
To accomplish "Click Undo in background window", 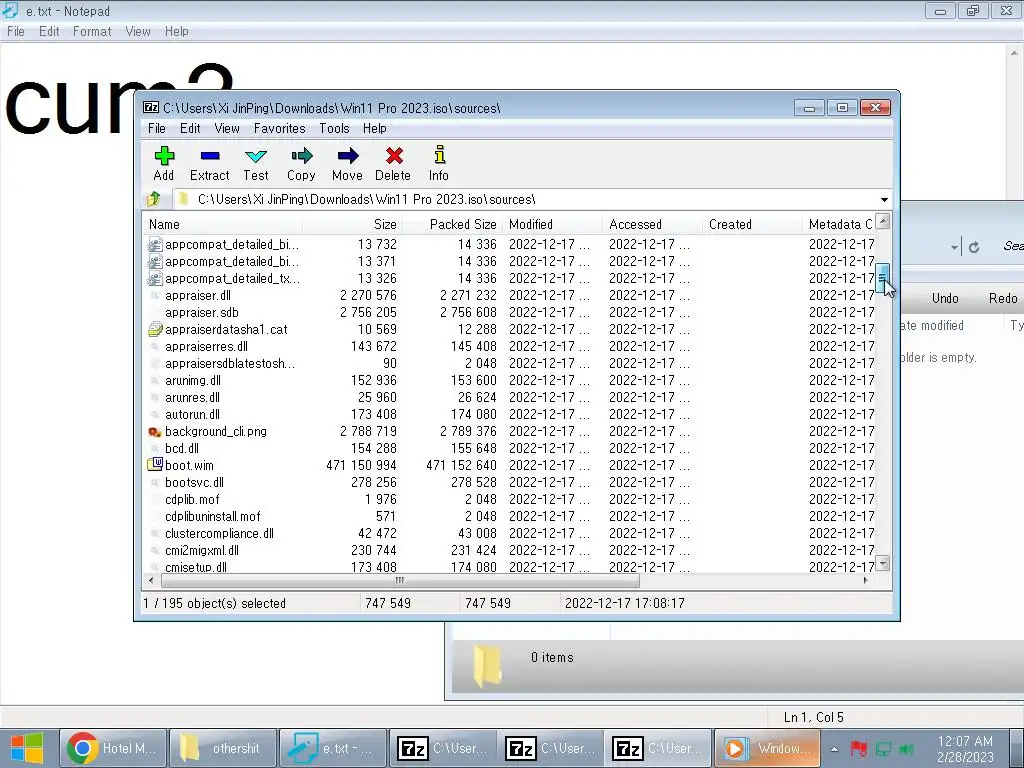I will point(945,298).
